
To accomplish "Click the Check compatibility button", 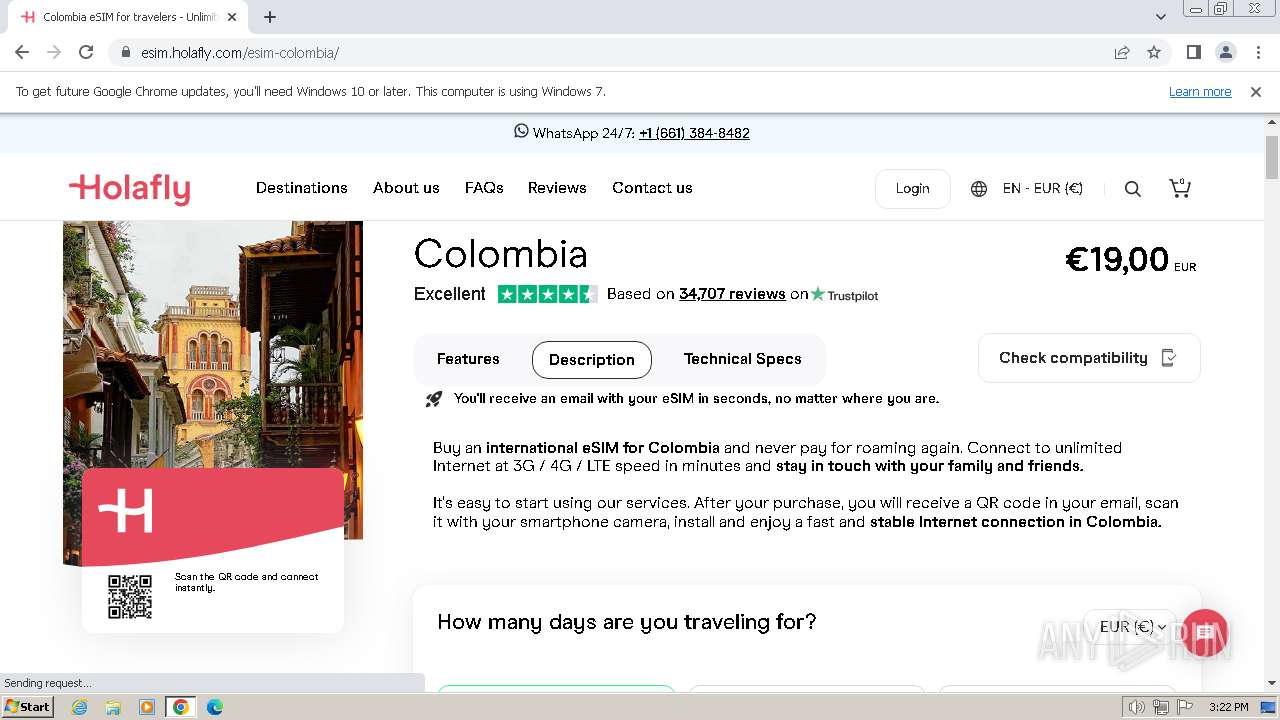I will click(1089, 358).
